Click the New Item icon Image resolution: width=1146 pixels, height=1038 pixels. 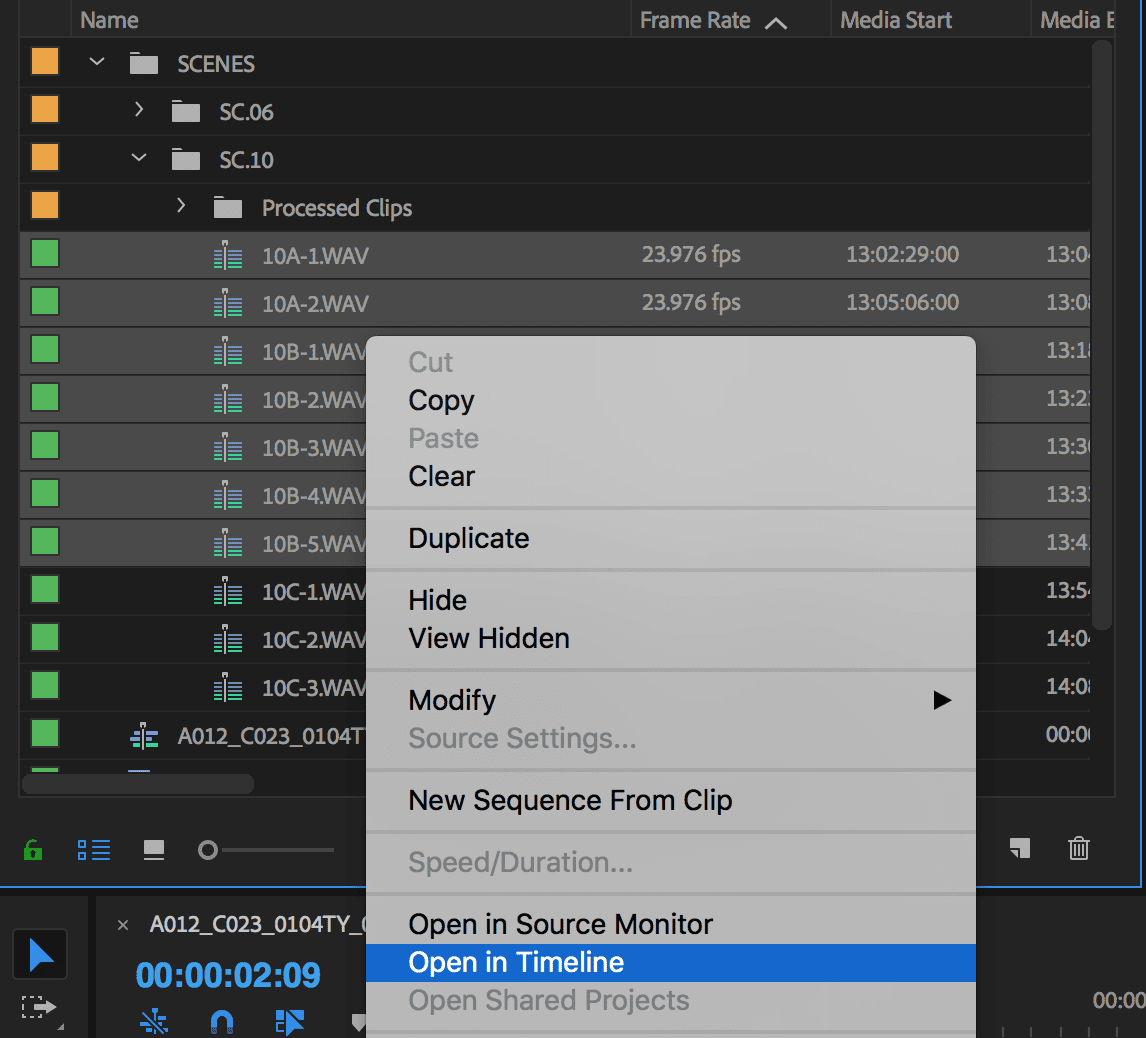click(x=1019, y=849)
